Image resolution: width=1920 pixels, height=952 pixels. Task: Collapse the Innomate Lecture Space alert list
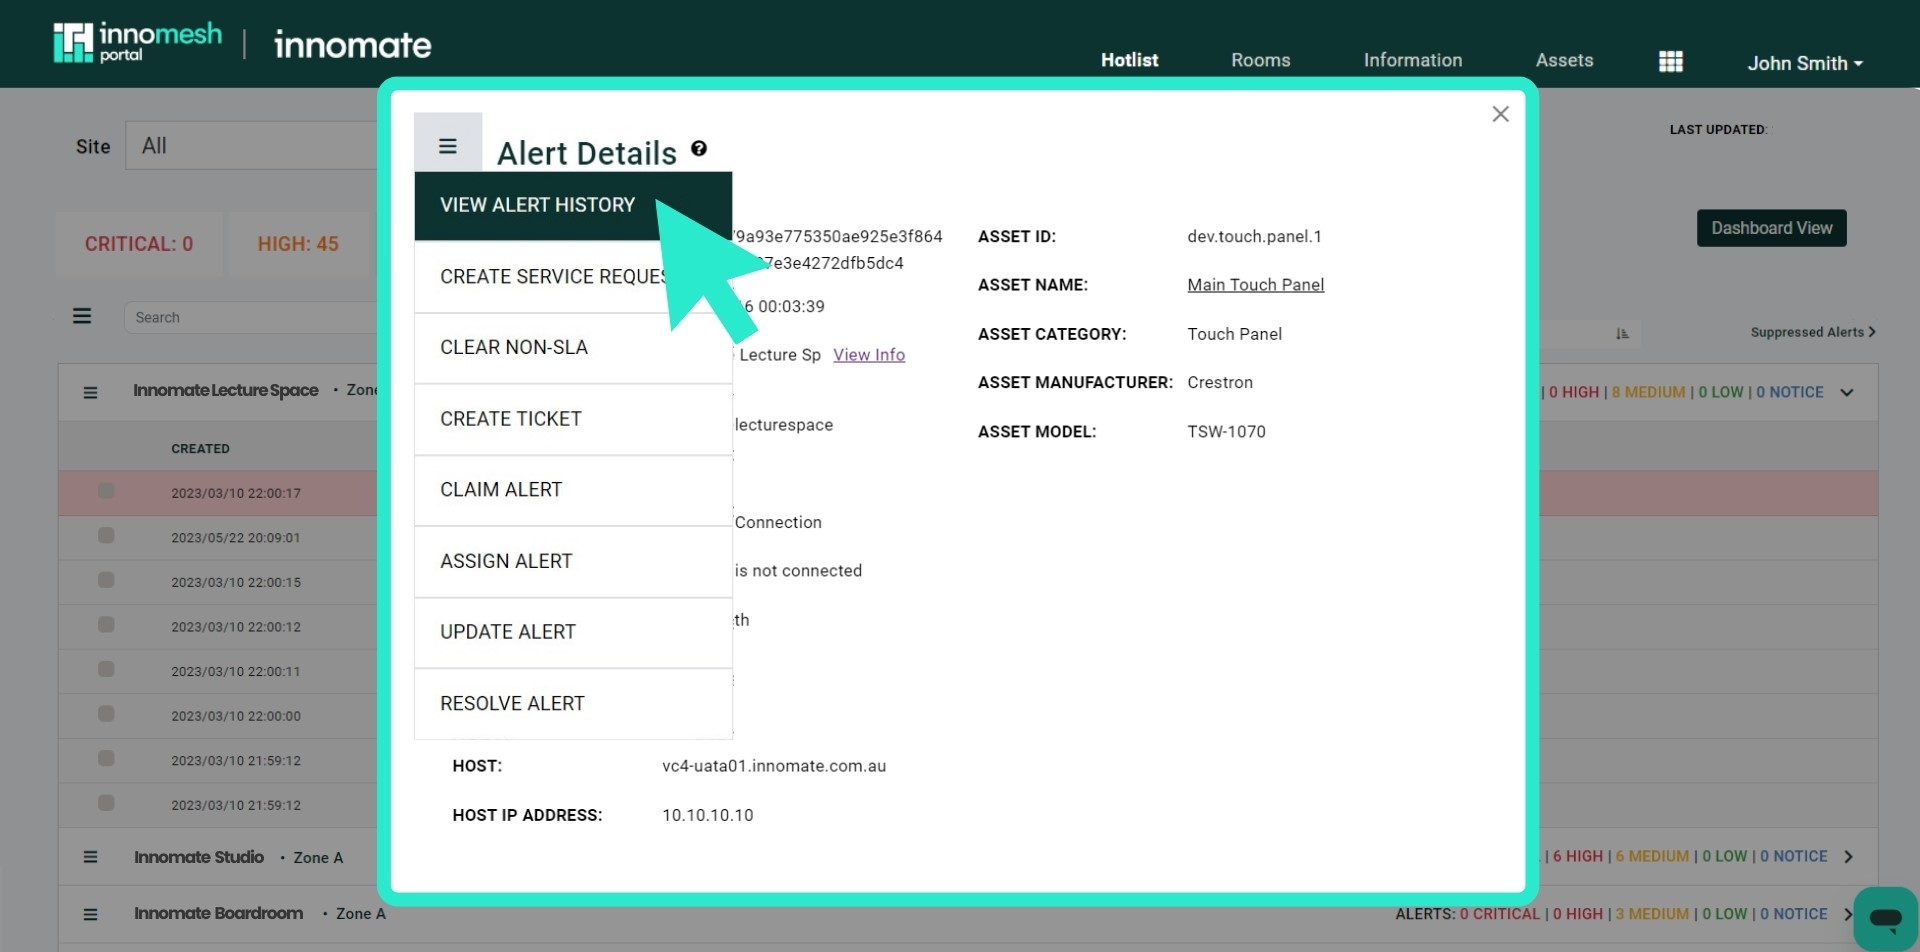pos(1846,392)
